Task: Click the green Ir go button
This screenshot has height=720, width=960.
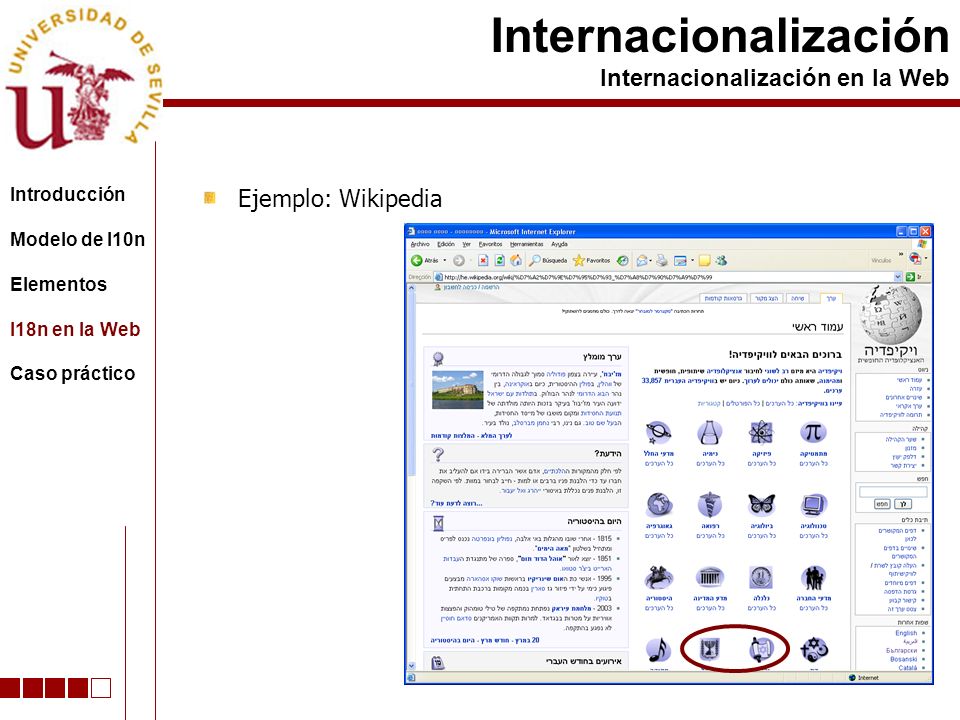Action: point(914,277)
